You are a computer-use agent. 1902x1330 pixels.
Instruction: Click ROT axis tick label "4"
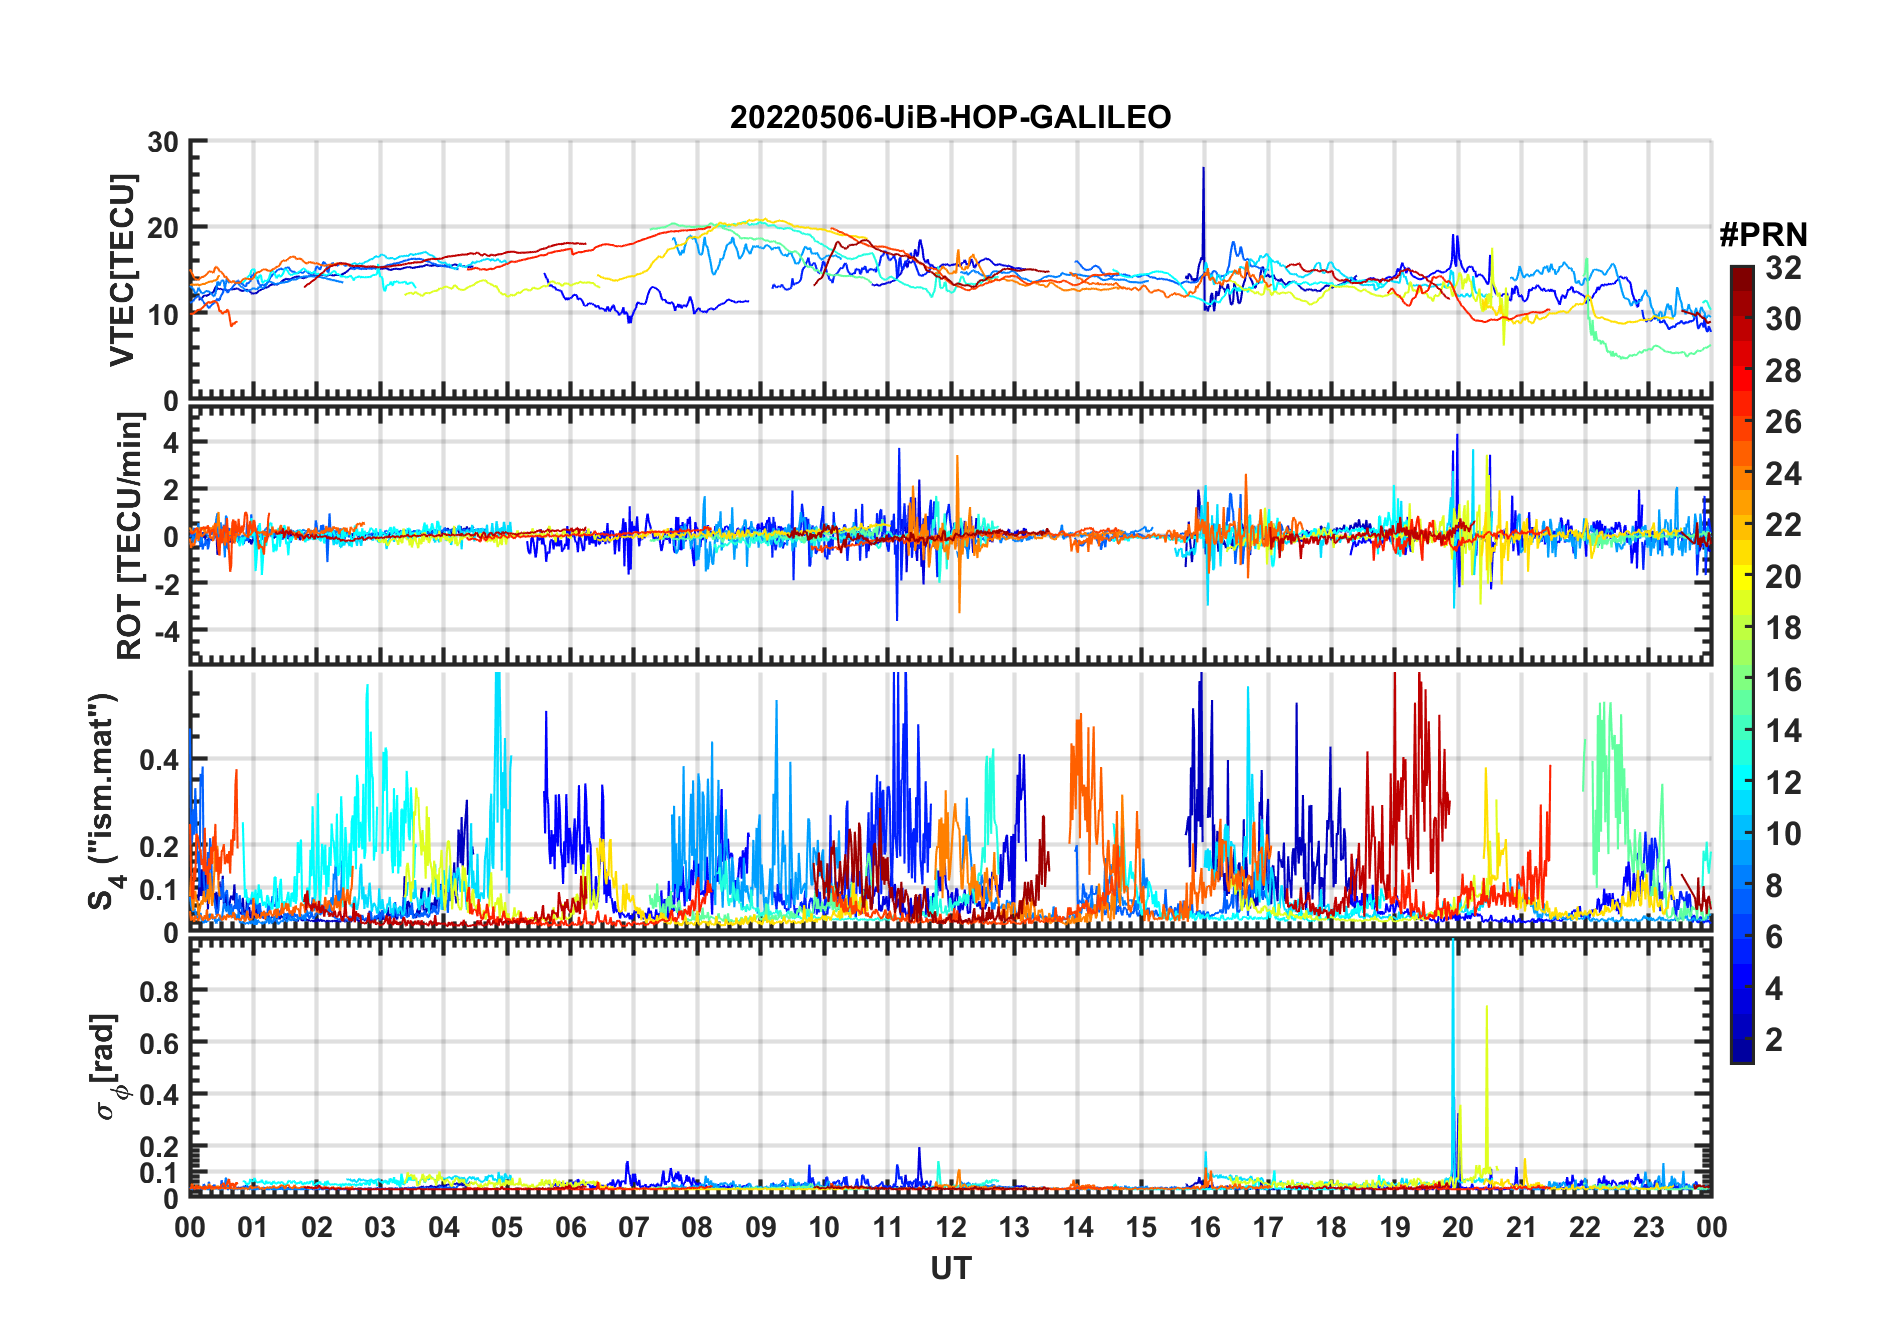coord(171,441)
